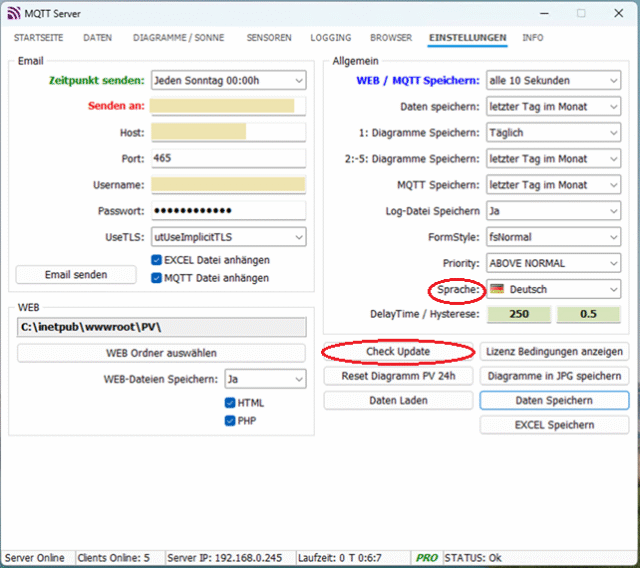640x568 pixels.
Task: Uncheck the HTML checkbox
Action: click(x=230, y=403)
